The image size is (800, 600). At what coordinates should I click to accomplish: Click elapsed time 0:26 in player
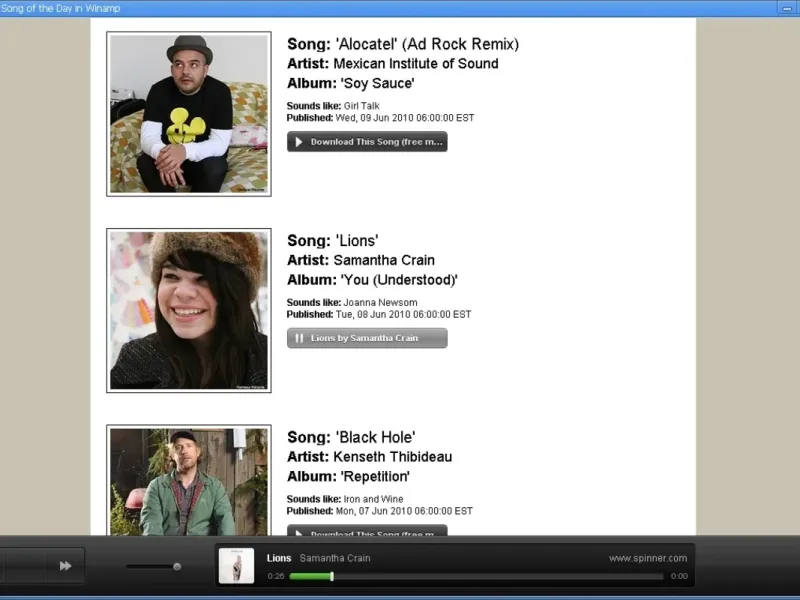(276, 577)
